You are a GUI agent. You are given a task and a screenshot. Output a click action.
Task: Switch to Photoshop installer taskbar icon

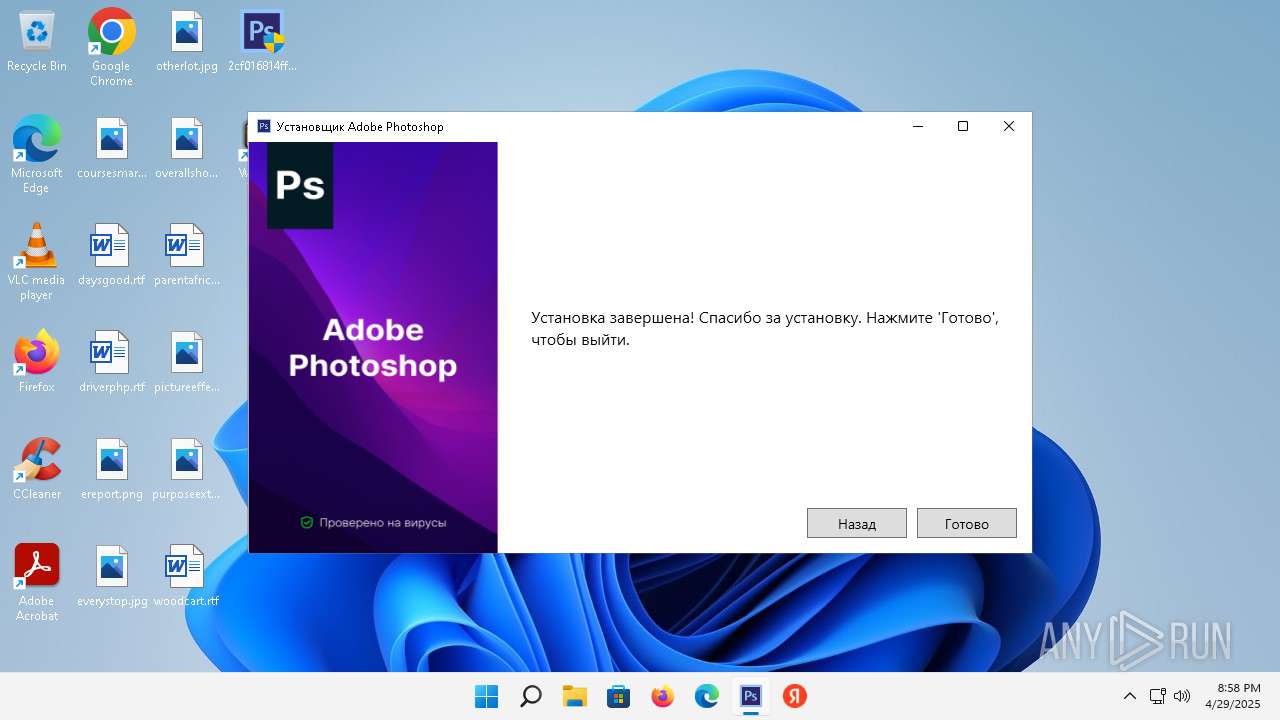750,696
